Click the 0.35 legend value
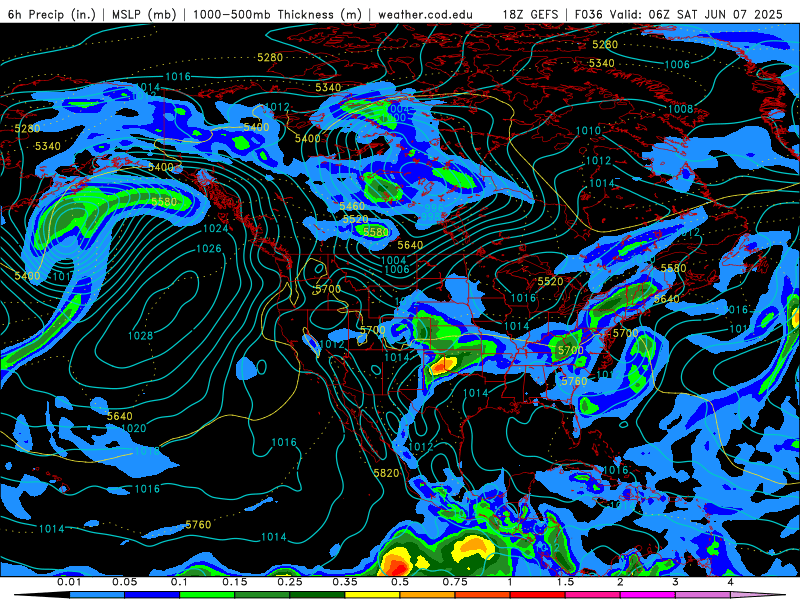 345,582
